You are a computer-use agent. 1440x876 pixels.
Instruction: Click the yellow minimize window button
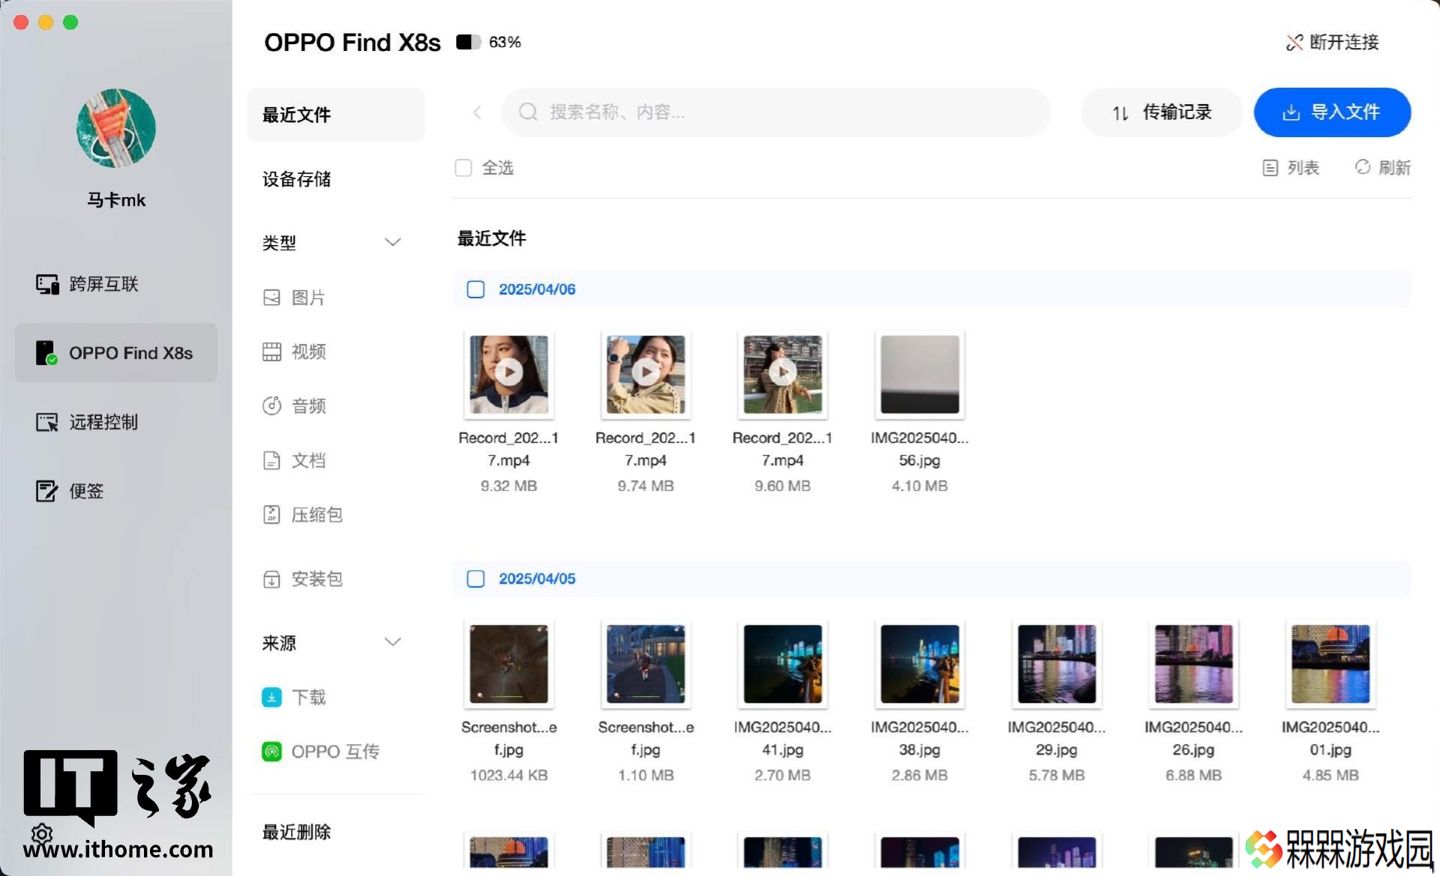click(x=46, y=22)
